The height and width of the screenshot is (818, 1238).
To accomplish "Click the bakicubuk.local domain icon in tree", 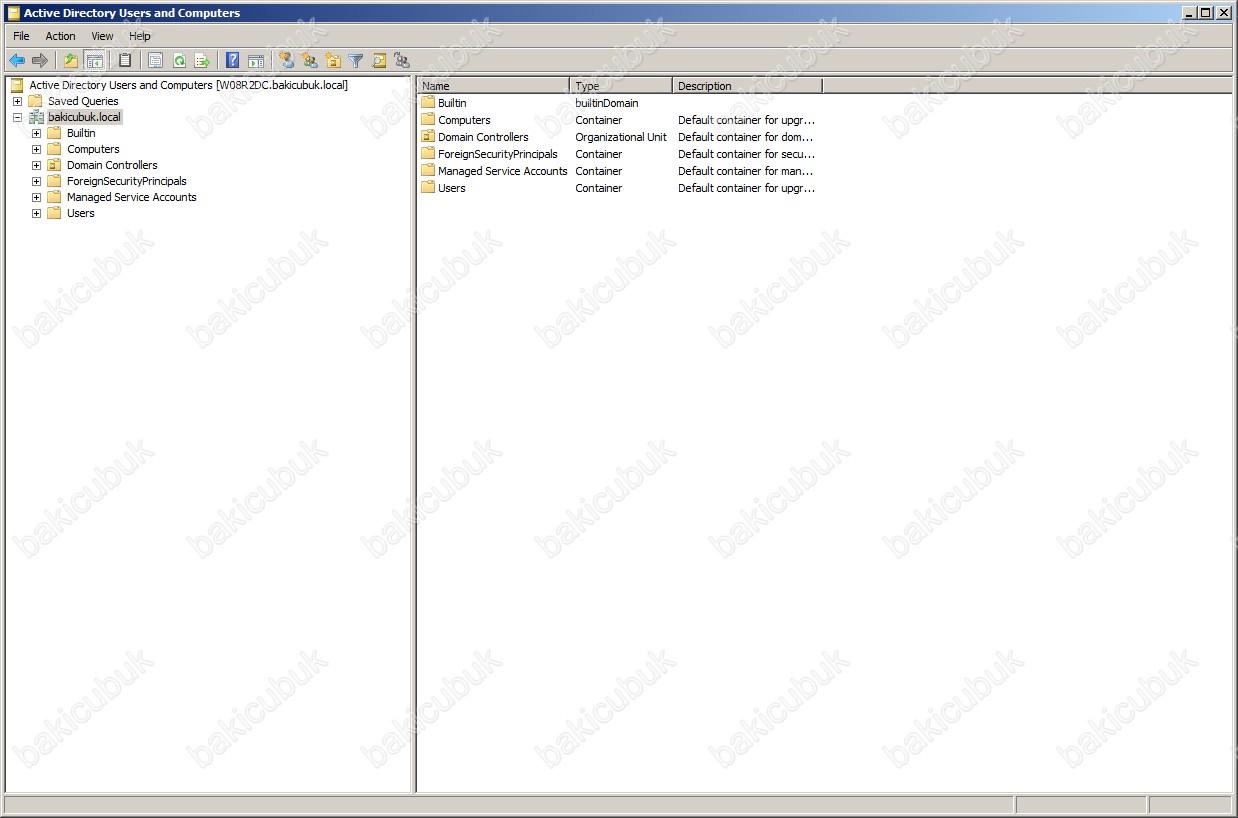I will click(37, 117).
